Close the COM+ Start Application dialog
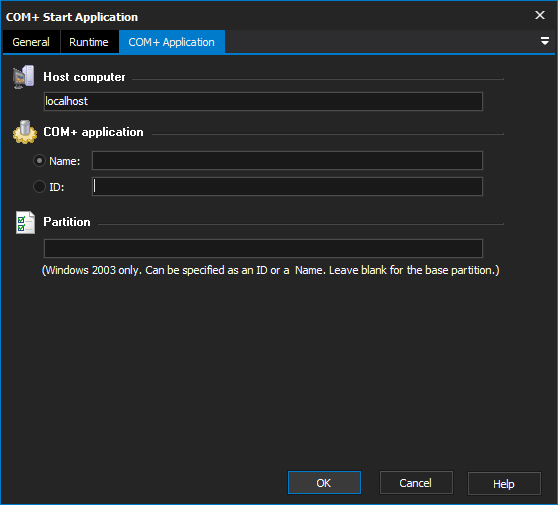Viewport: 558px width, 505px height. coord(540,15)
